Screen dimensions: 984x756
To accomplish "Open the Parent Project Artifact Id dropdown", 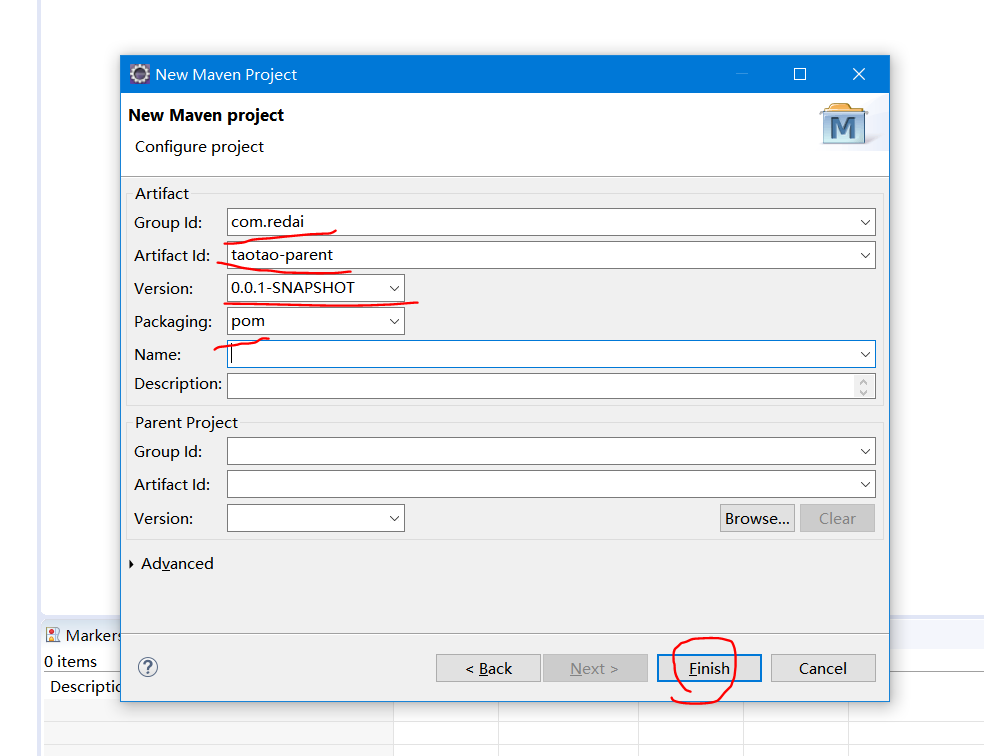I will [x=865, y=484].
